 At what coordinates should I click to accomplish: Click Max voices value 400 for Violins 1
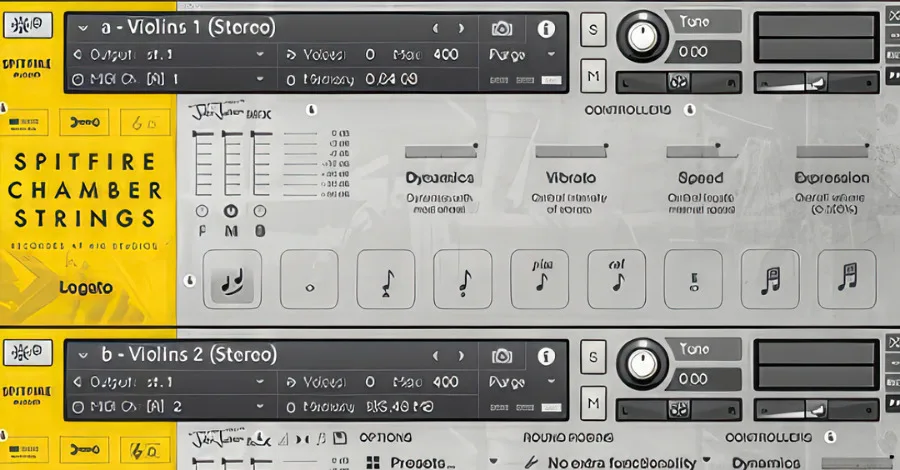(446, 55)
